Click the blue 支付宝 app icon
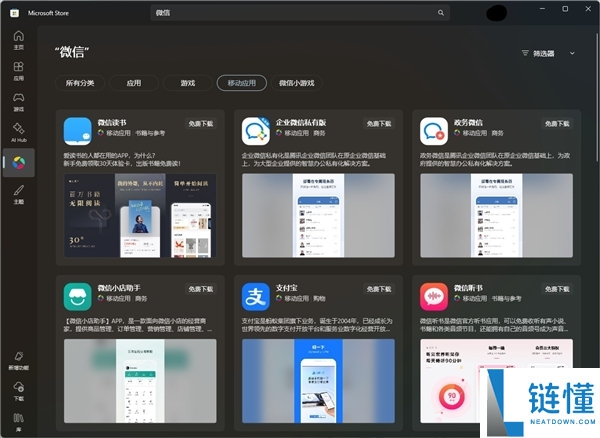This screenshot has width=600, height=438. click(256, 296)
